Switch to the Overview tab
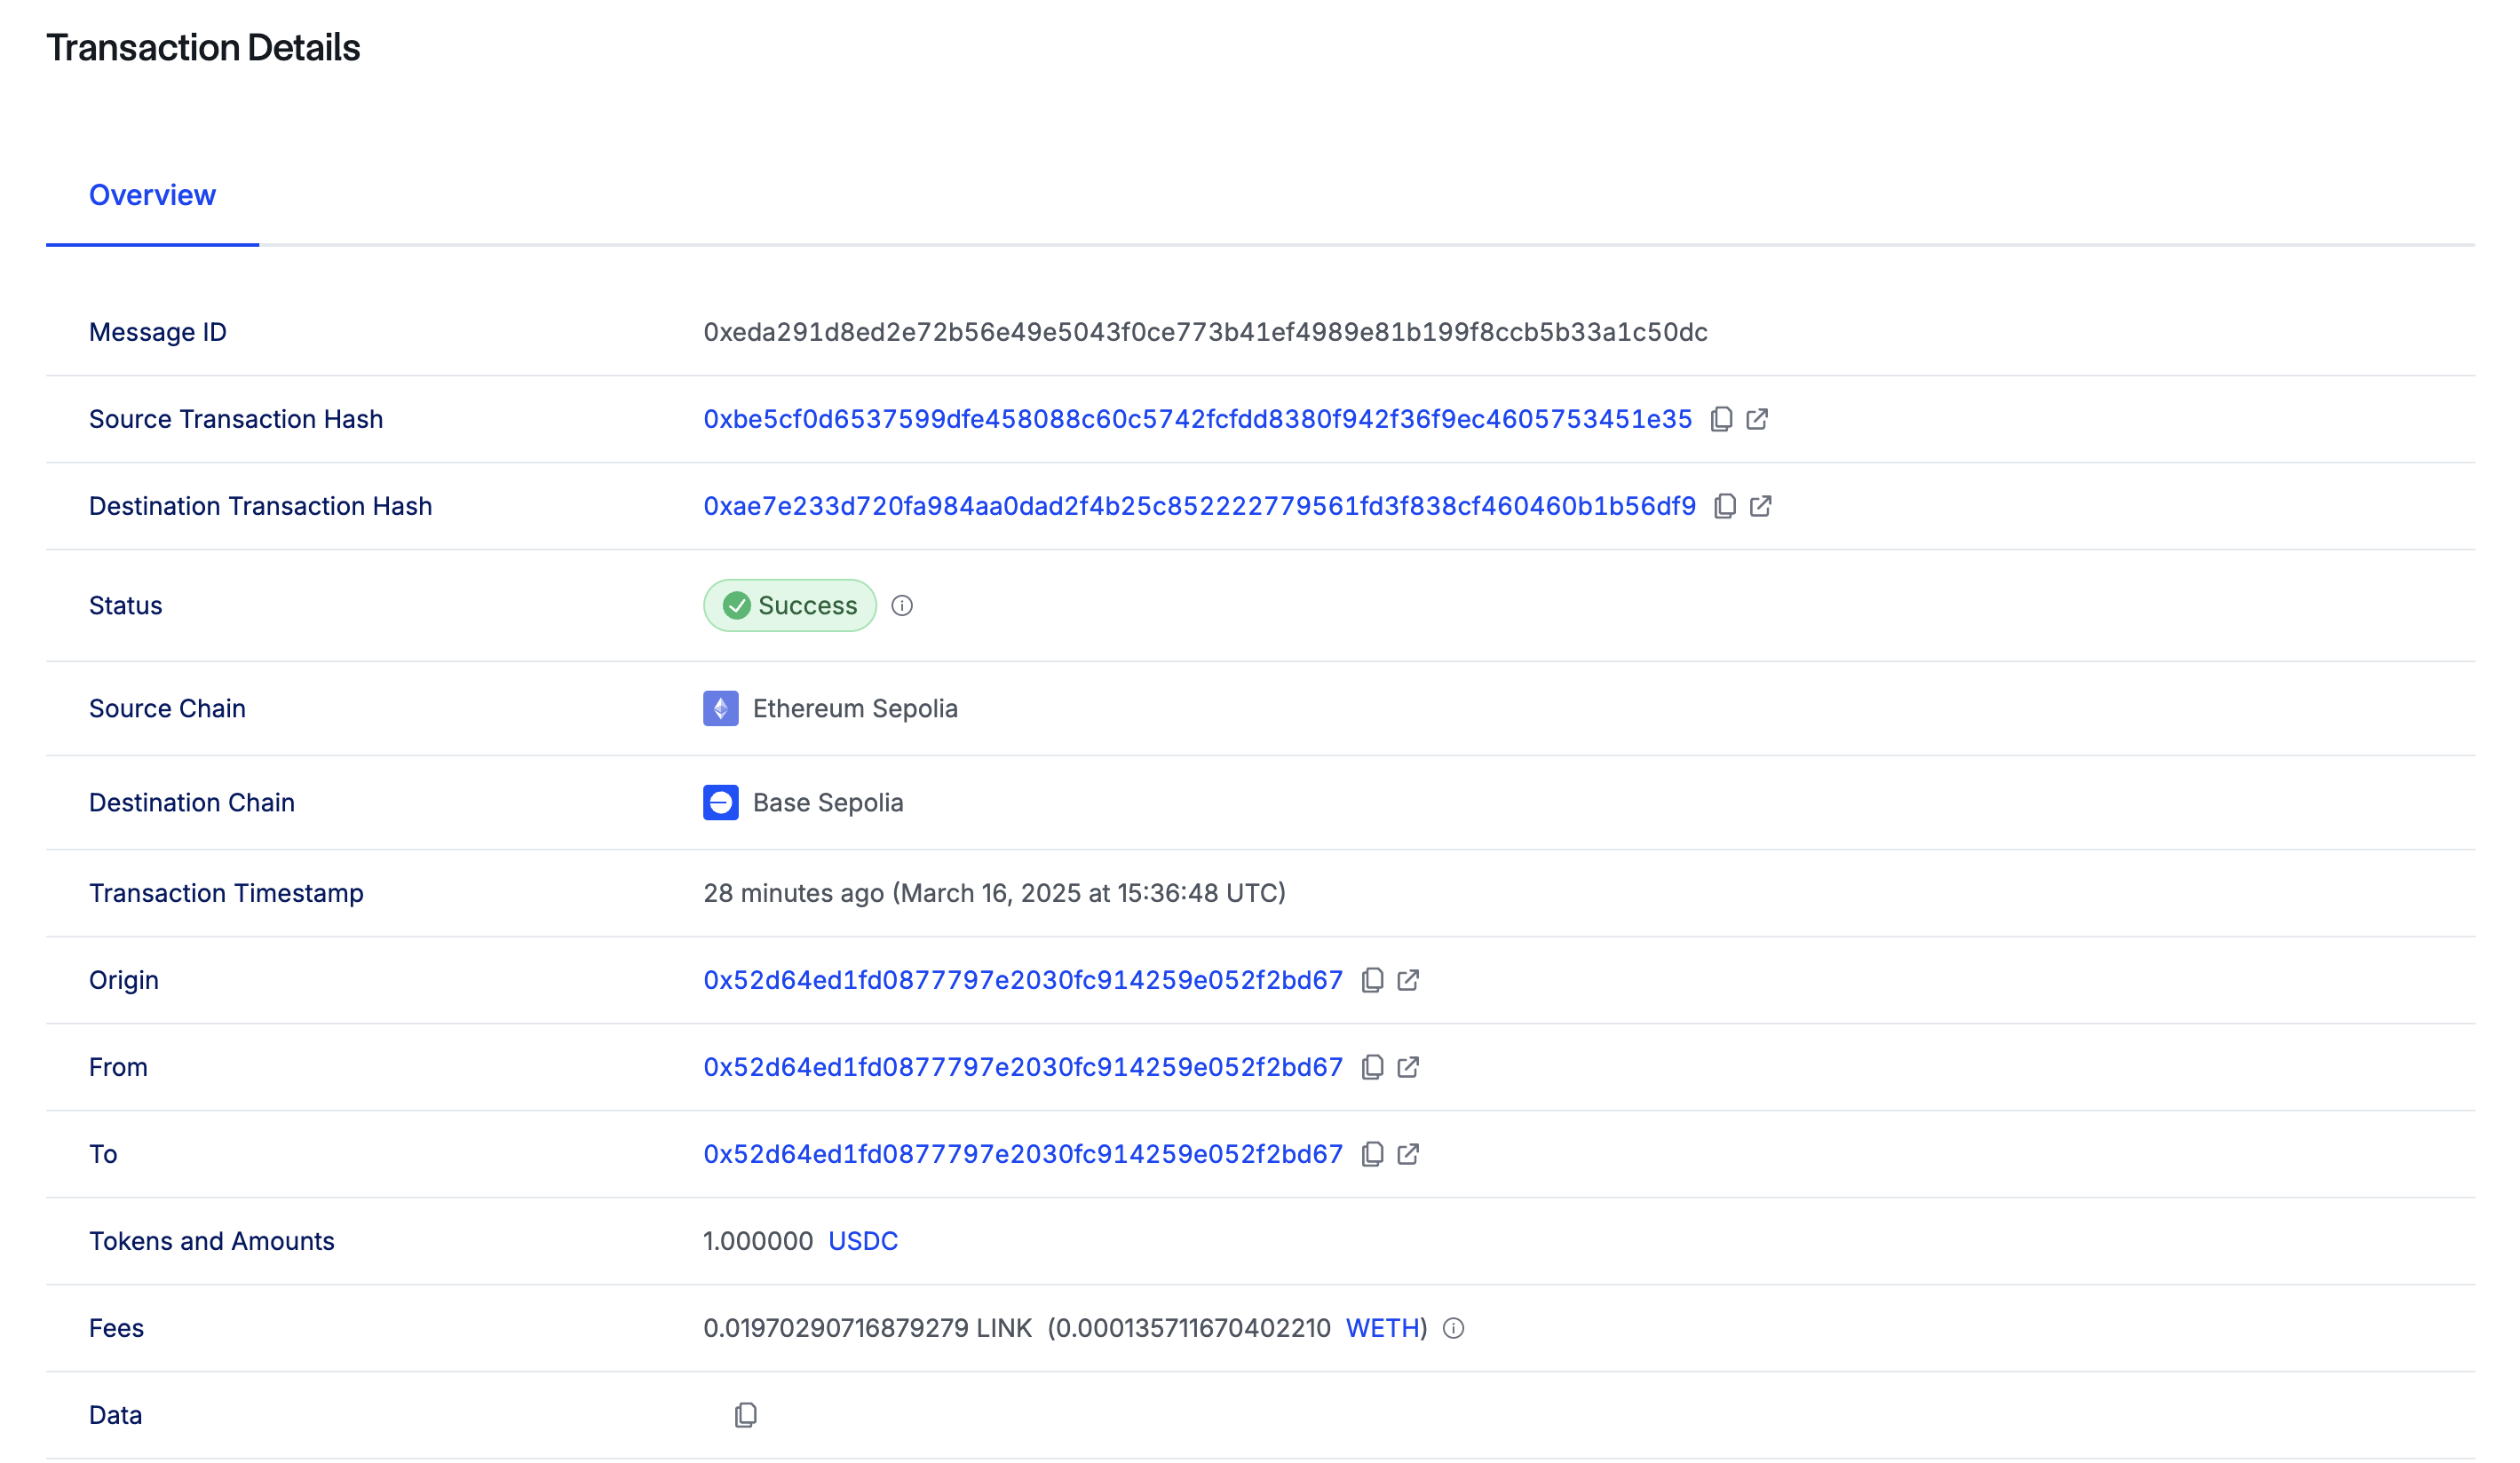The width and height of the screenshot is (2520, 1463). click(x=152, y=195)
